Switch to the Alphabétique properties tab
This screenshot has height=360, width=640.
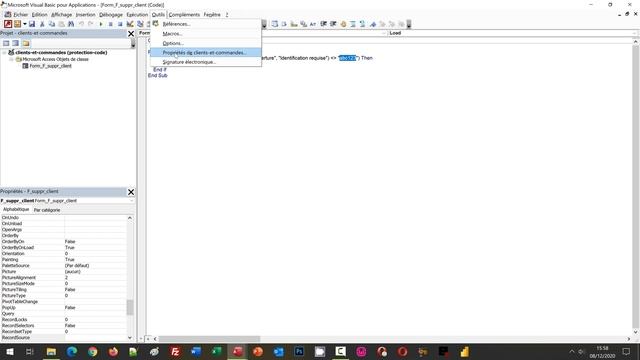[16, 209]
